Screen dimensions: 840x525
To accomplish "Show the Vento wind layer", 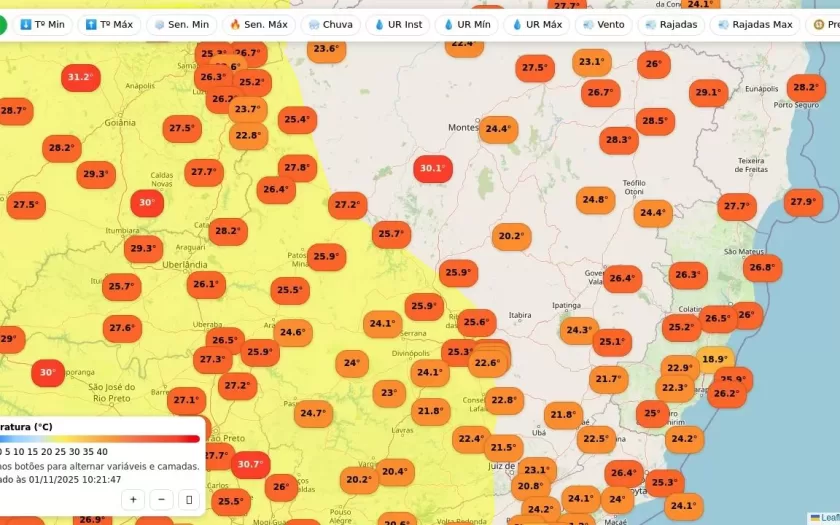I will [x=603, y=24].
